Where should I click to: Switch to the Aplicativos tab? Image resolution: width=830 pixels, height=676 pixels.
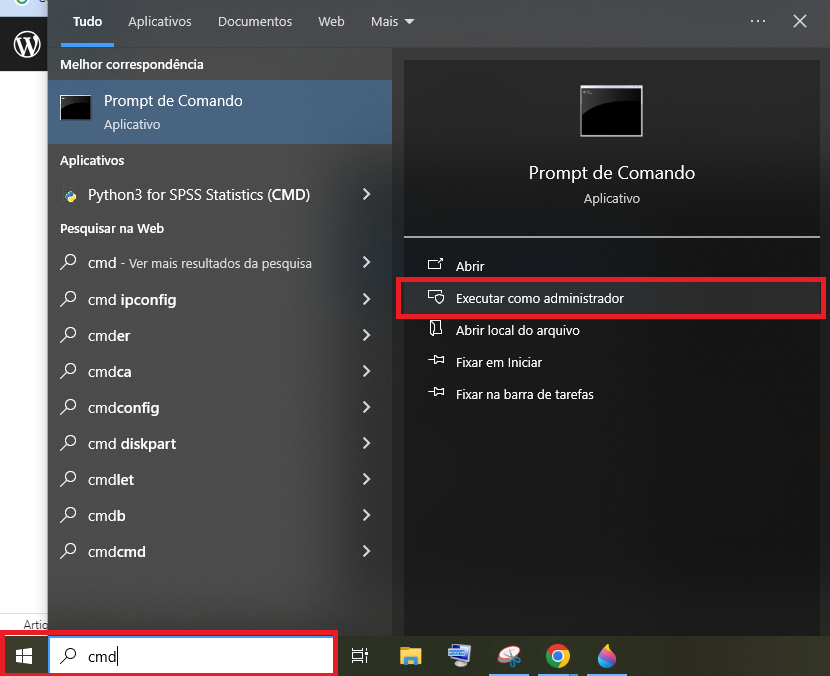click(160, 22)
